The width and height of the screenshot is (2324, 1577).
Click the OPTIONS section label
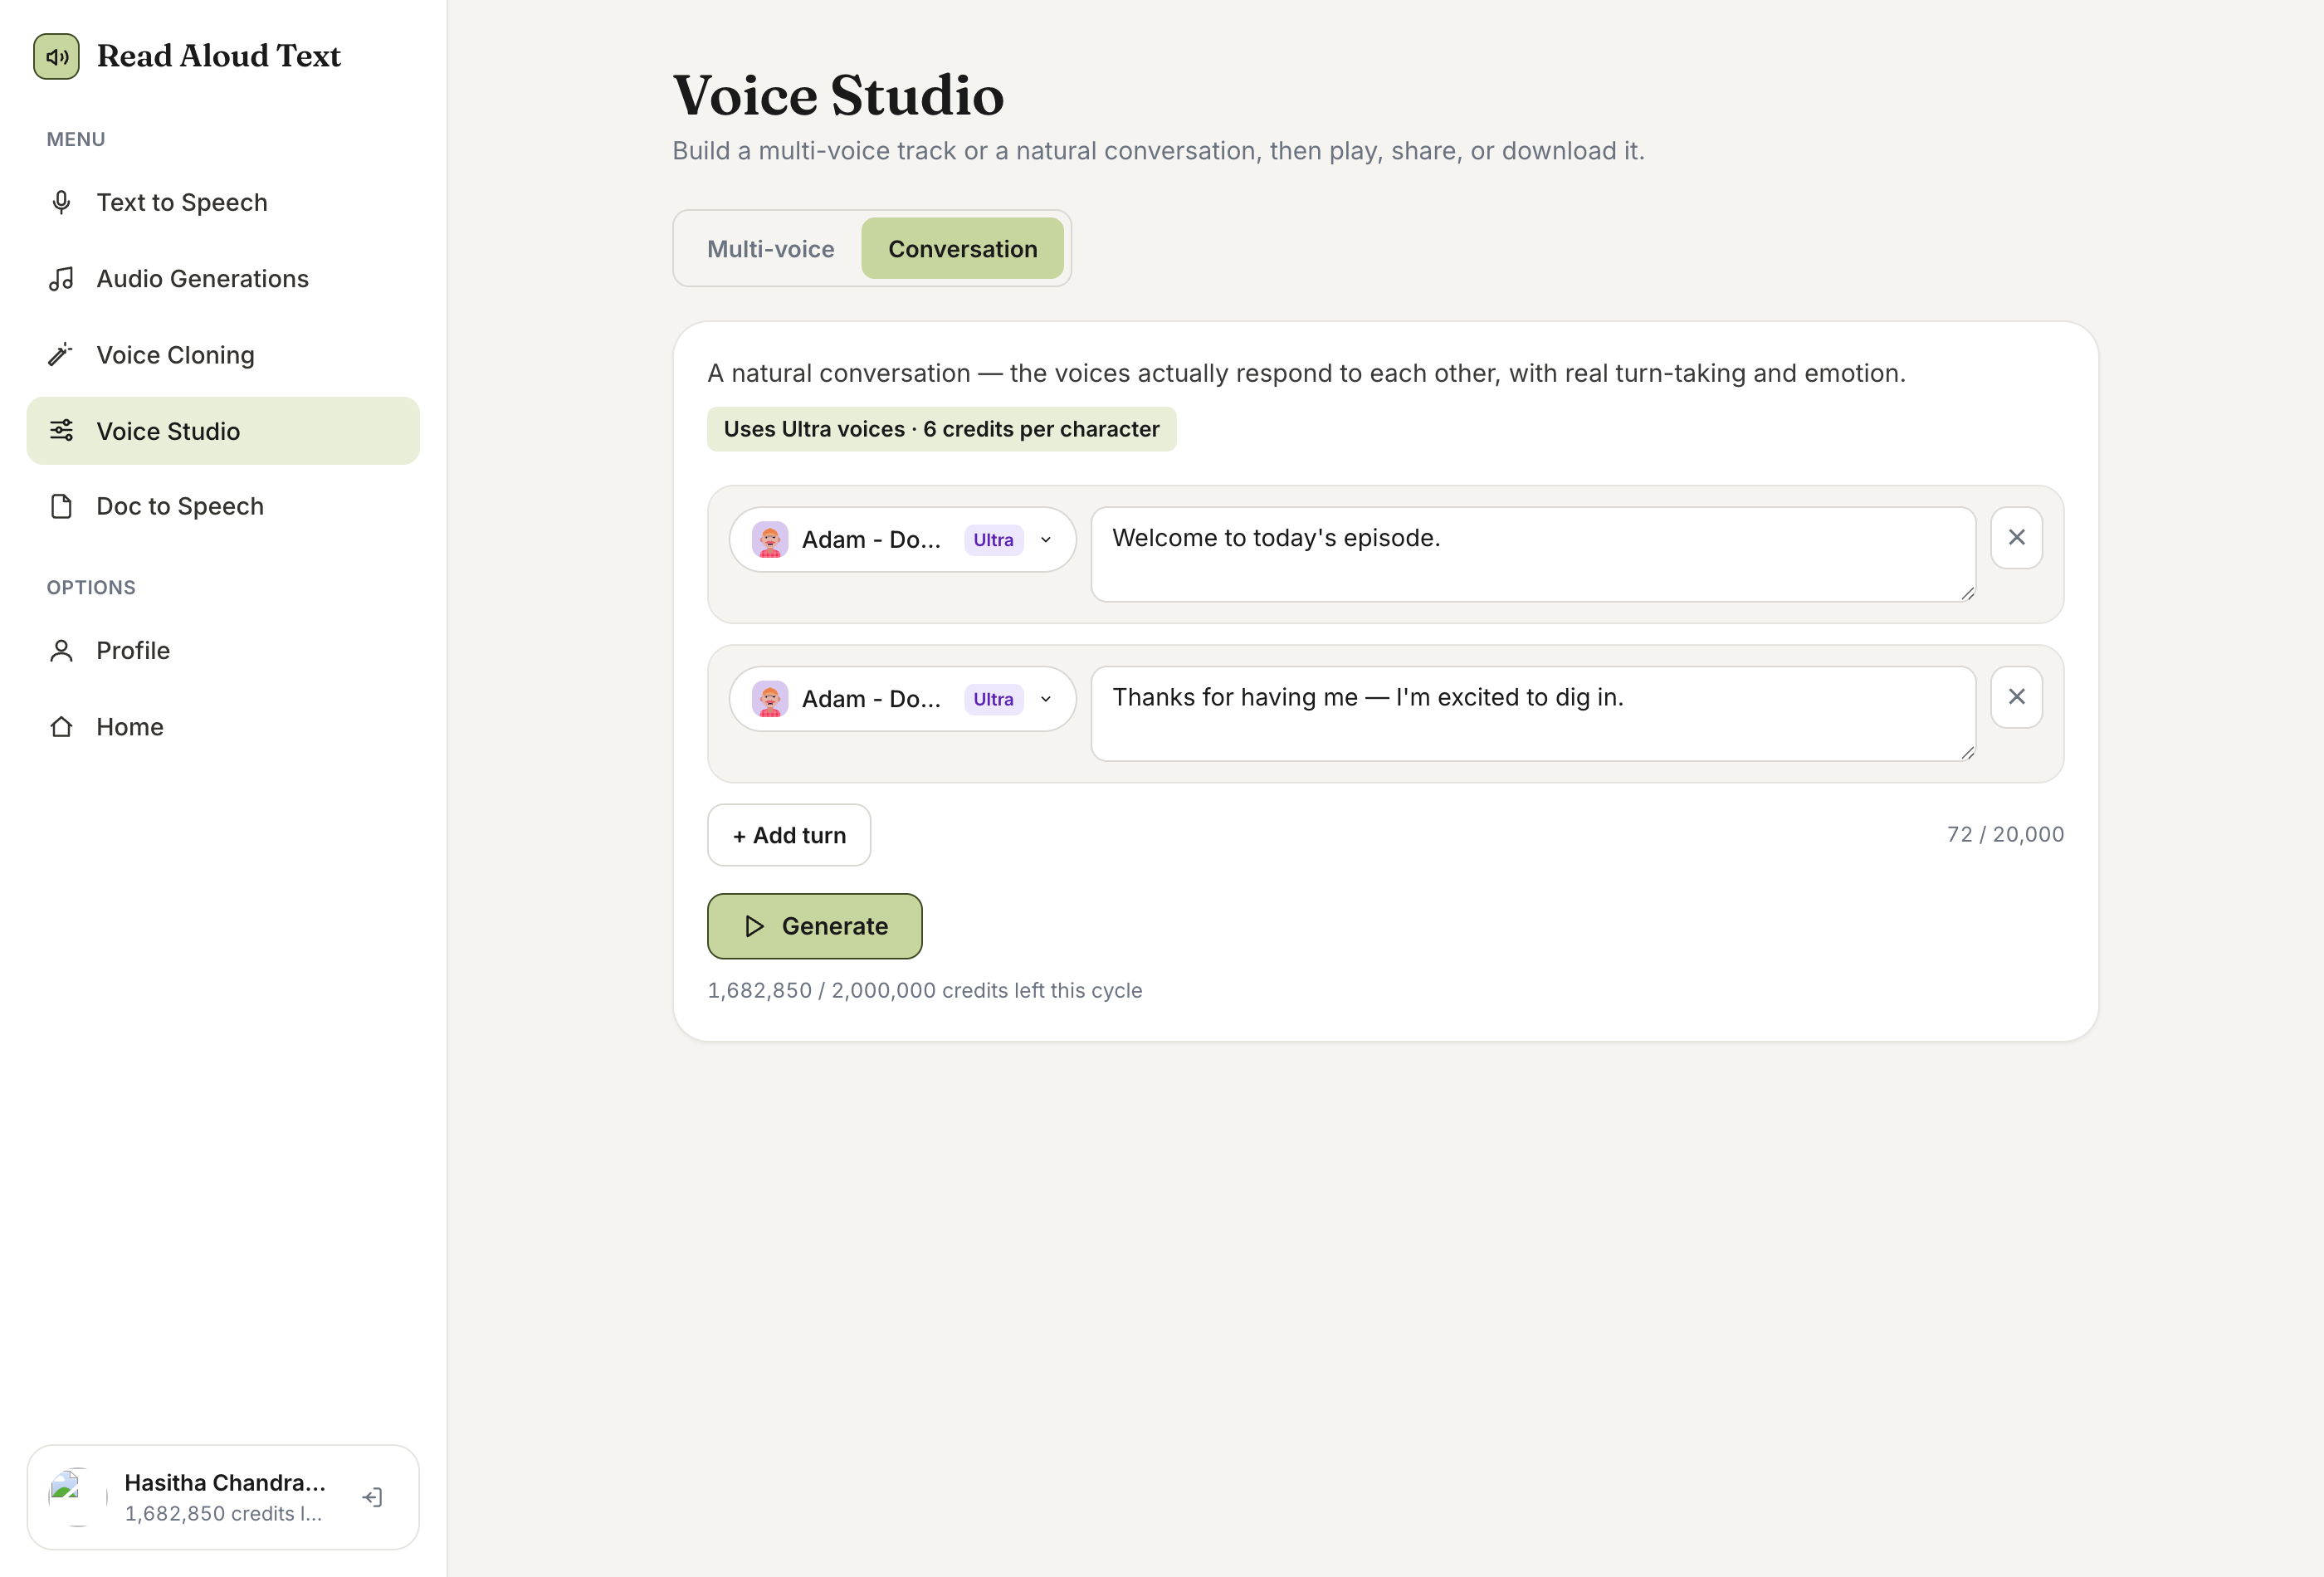(91, 587)
